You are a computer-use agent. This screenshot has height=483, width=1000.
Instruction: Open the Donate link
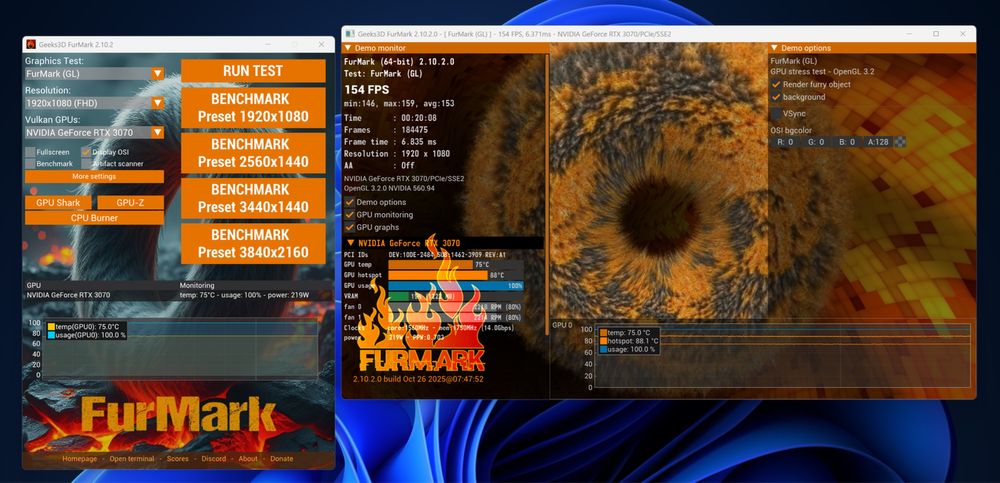281,459
